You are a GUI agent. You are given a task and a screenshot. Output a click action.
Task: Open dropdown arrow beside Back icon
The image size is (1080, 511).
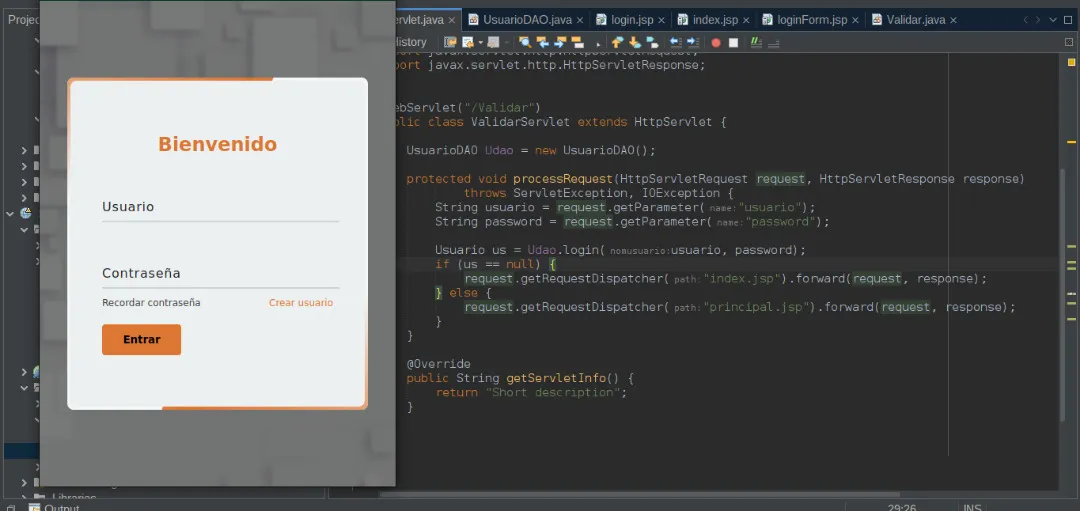pos(481,42)
